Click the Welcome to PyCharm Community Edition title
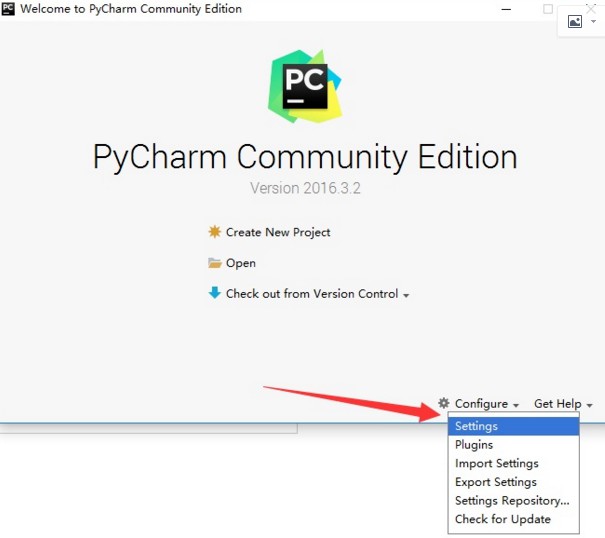The image size is (605, 538). click(131, 9)
